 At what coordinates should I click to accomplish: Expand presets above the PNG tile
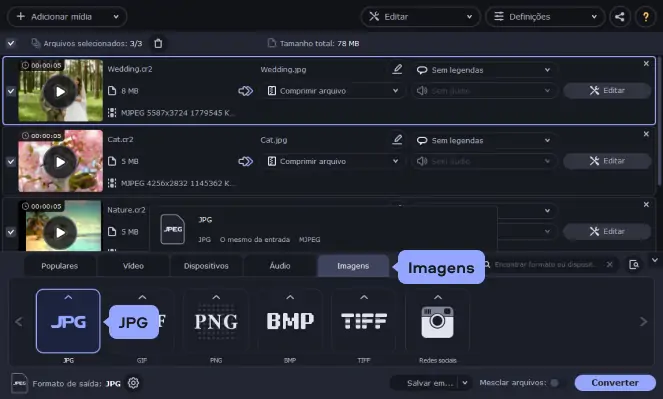click(x=216, y=297)
